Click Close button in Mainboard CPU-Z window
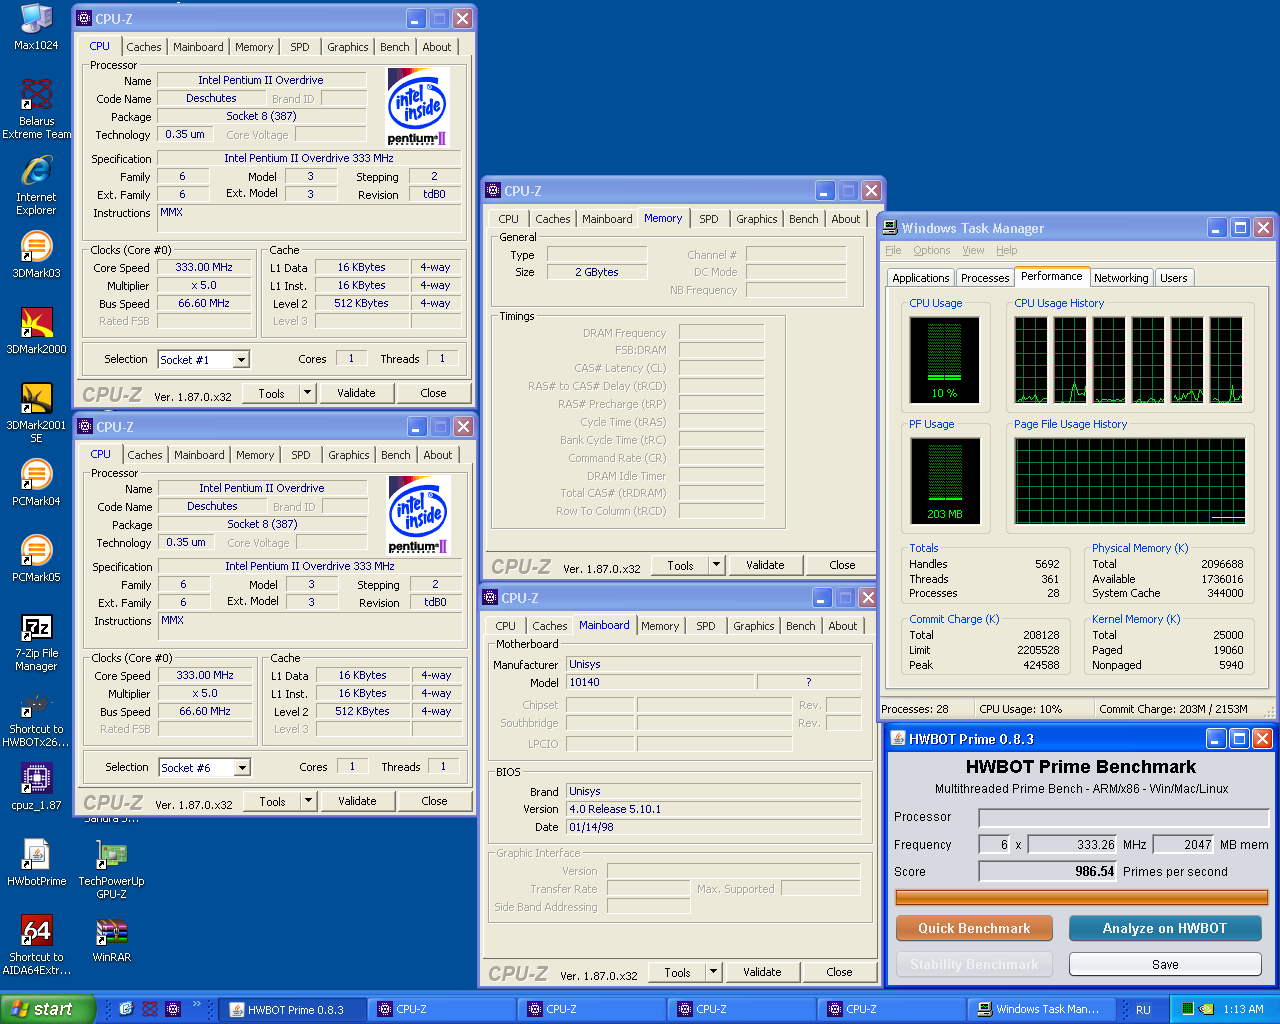Screen dimensions: 1280x1024 839,972
